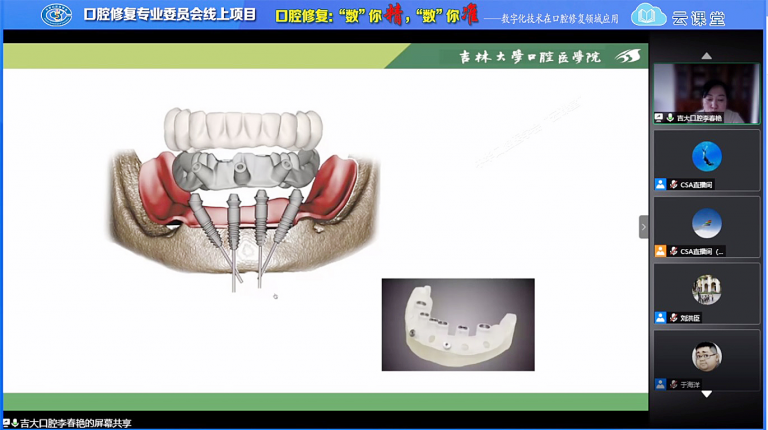Click muted mic icon on first CSA直播间
Screen dimensions: 768x430
(674, 185)
